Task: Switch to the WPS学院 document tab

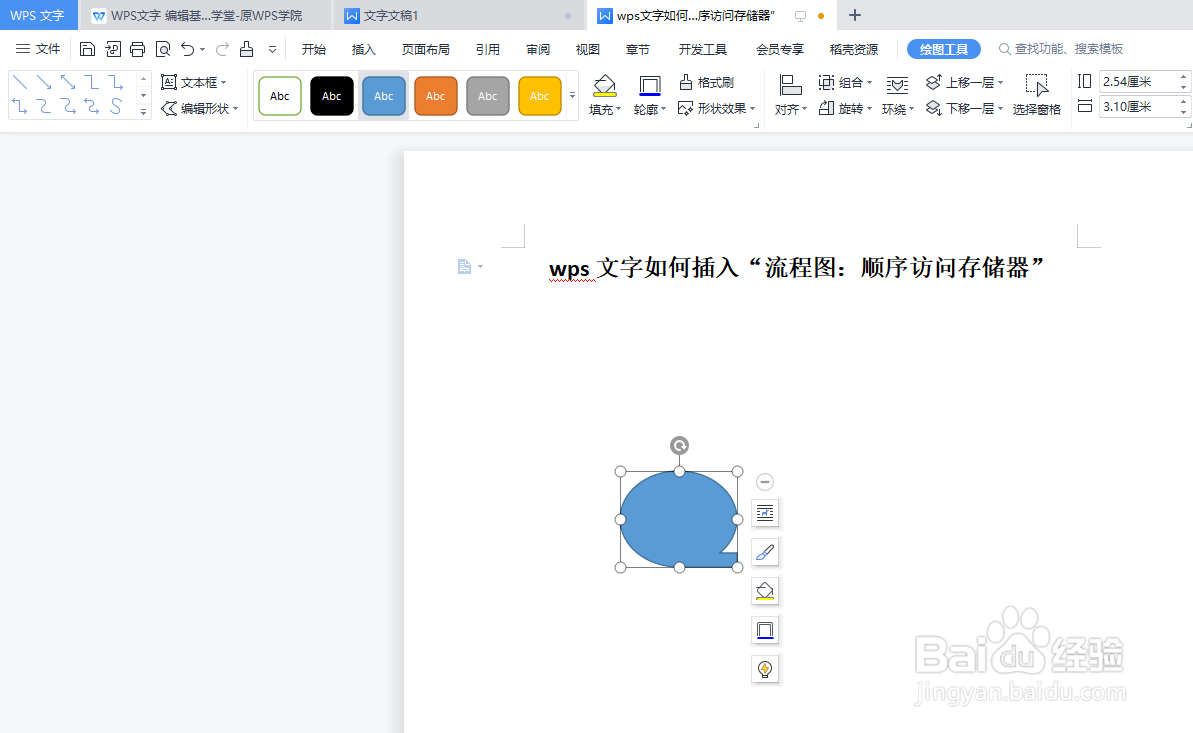Action: [205, 15]
